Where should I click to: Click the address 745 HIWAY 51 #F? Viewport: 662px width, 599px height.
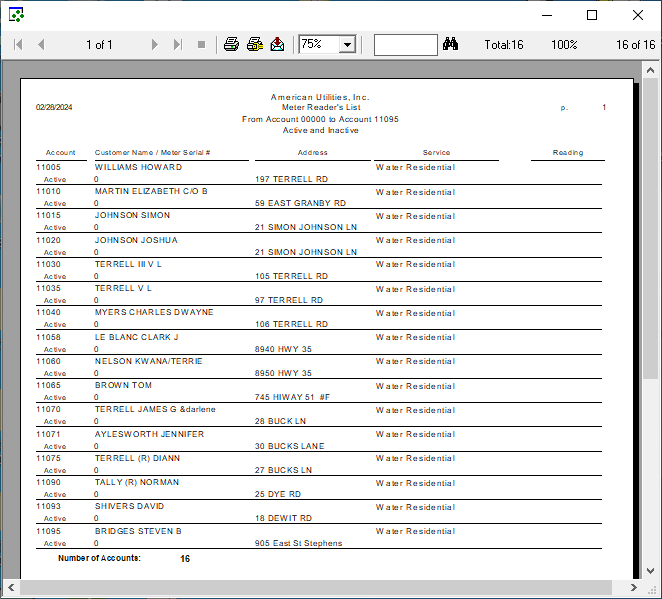pyautogui.click(x=292, y=397)
